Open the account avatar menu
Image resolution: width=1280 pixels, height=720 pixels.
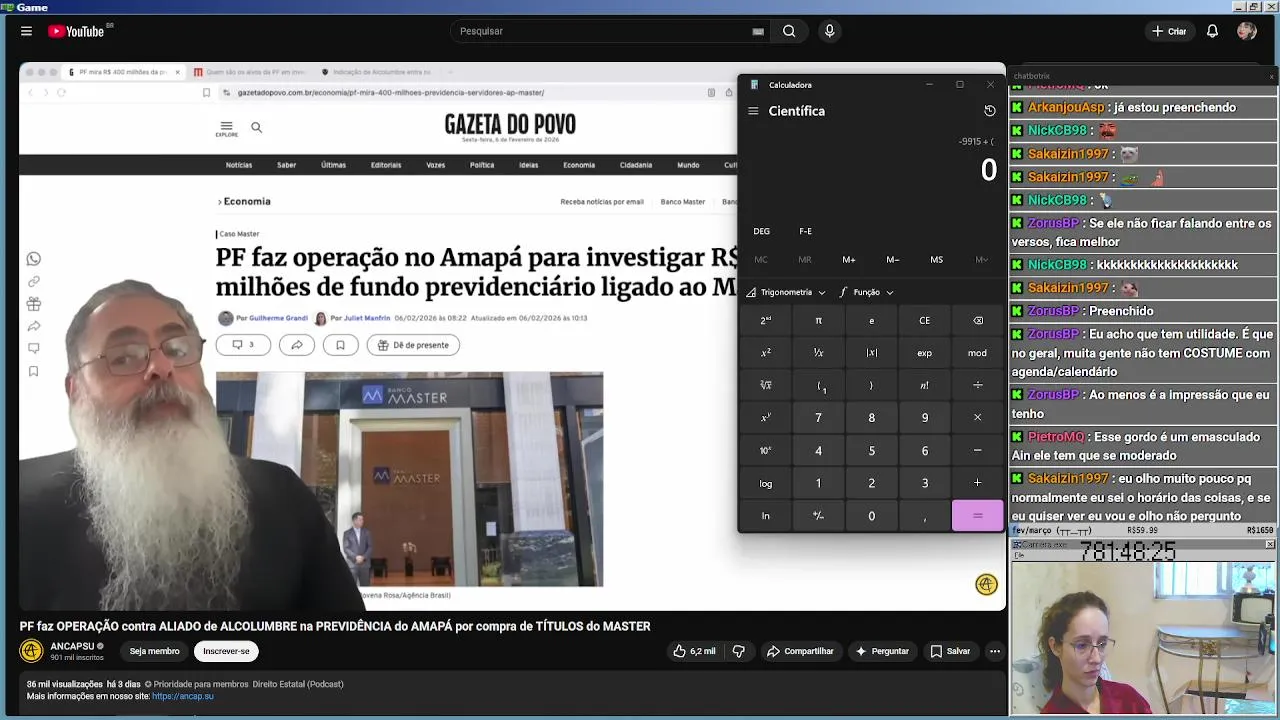[1246, 31]
